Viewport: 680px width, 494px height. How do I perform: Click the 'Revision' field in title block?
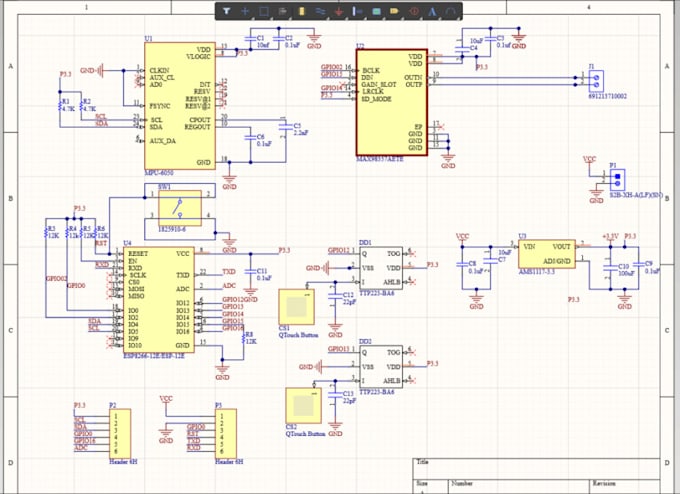tap(604, 483)
